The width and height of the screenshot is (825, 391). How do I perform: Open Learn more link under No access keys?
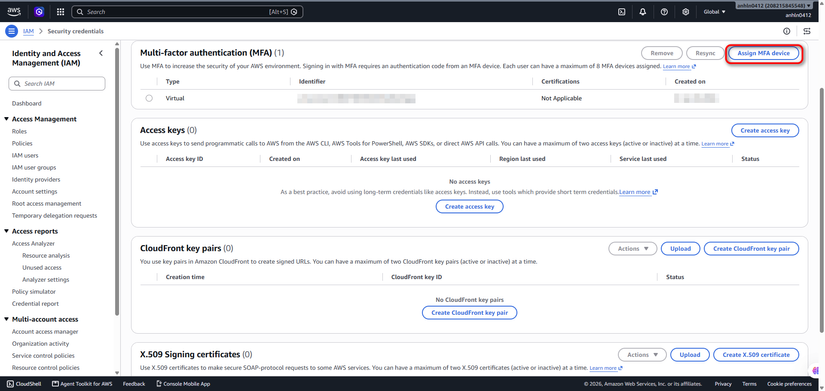(x=638, y=193)
